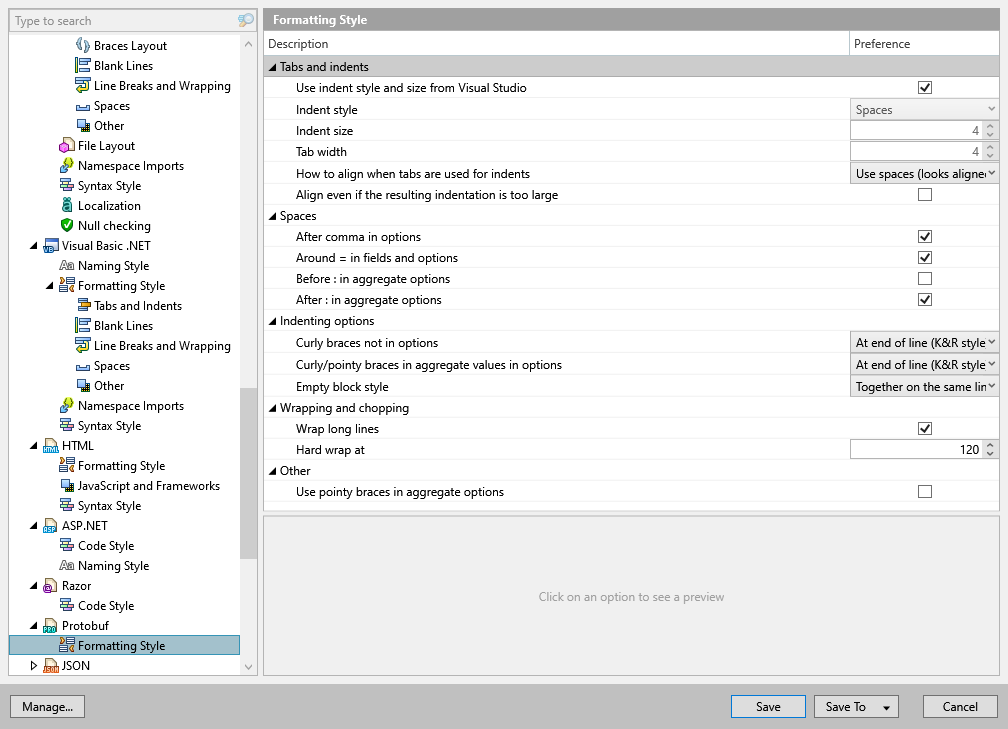Open Namespace Imports under Visual Basic .NET

click(x=66, y=405)
